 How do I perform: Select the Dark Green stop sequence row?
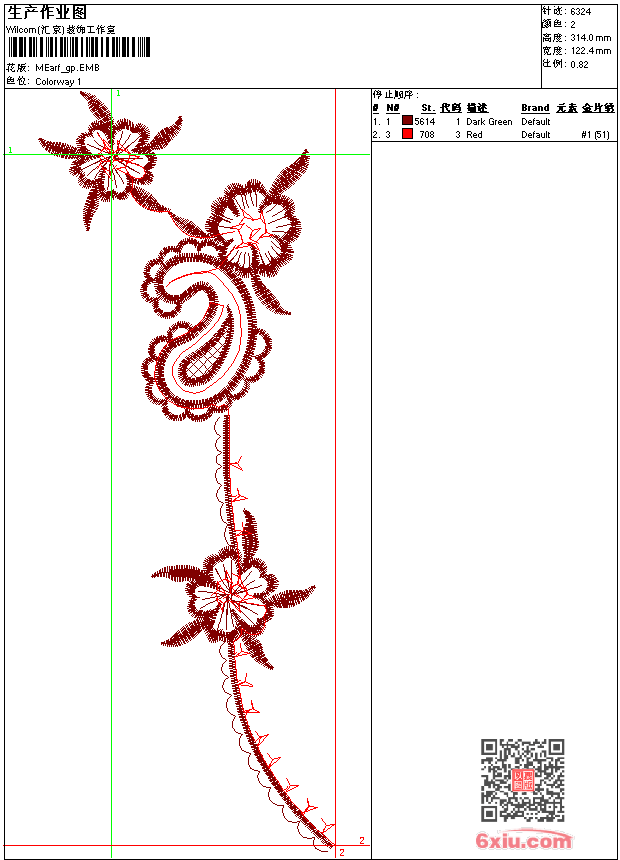point(494,121)
